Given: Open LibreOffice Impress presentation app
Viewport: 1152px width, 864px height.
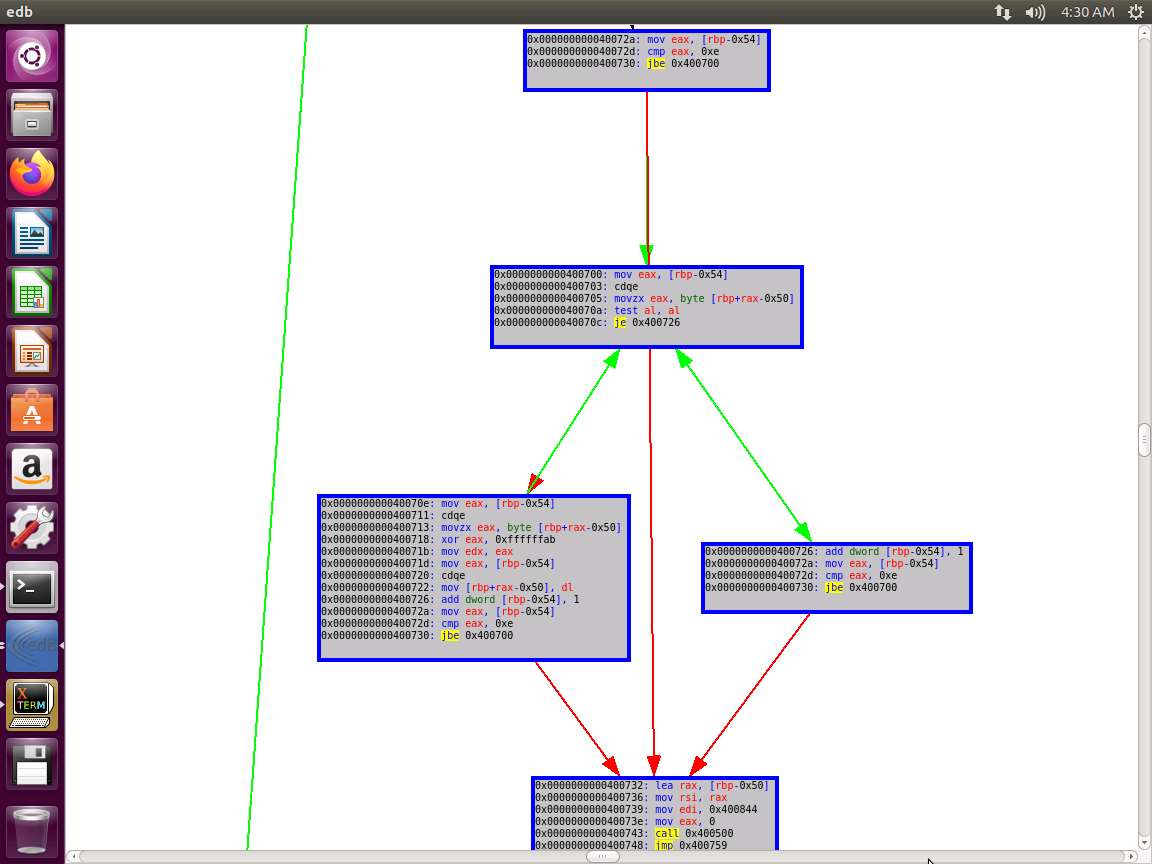Looking at the screenshot, I should tap(32, 352).
